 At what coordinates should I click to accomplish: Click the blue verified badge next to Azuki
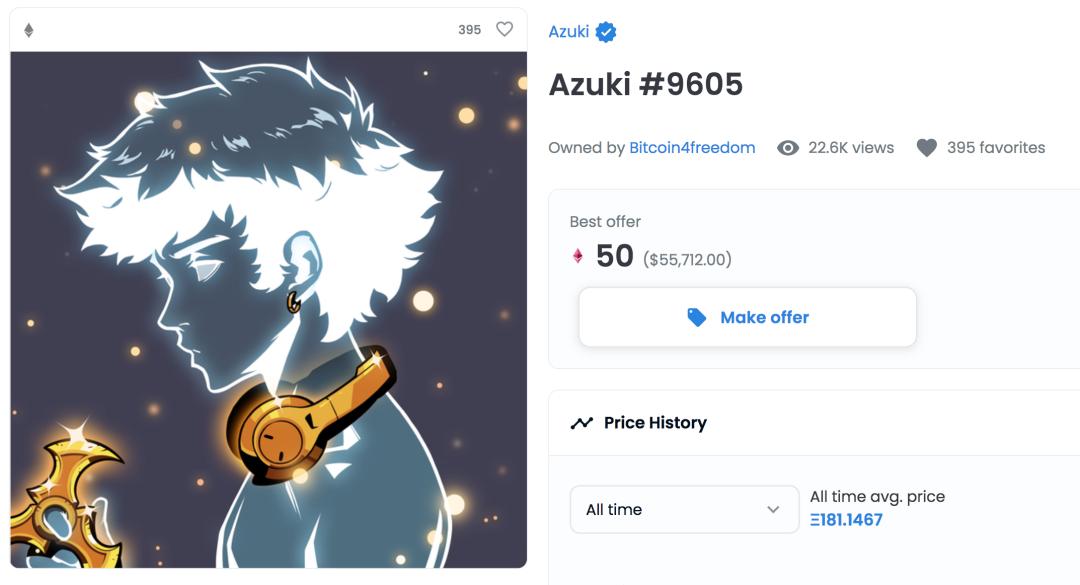pos(606,32)
